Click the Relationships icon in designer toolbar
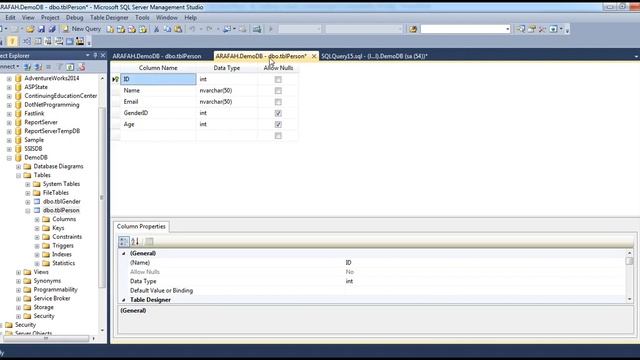 pyautogui.click(x=27, y=41)
